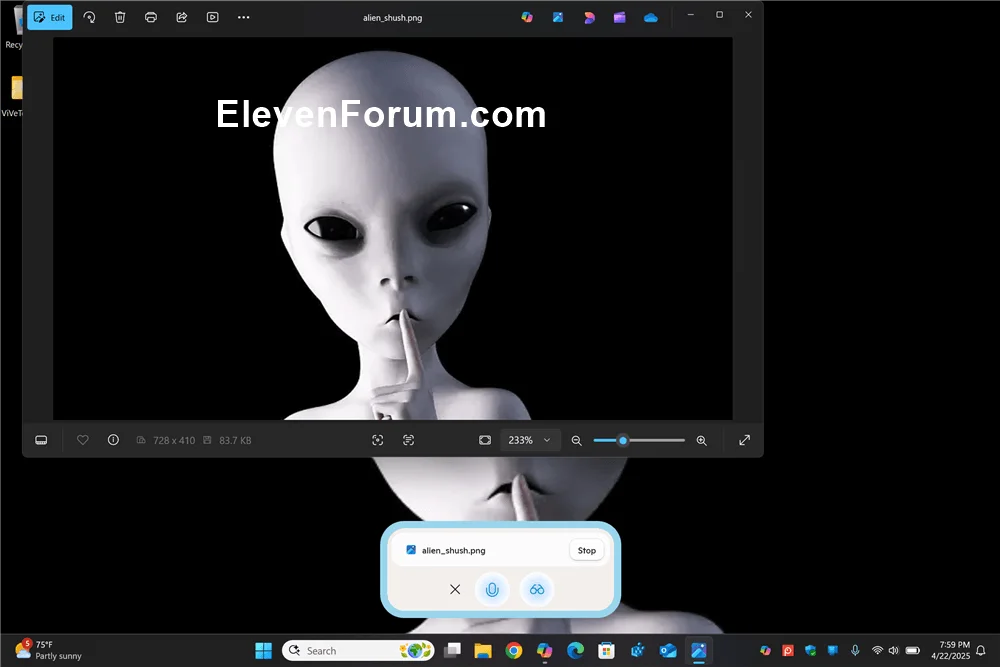Open File Explorer from the taskbar
Image resolution: width=1000 pixels, height=667 pixels.
[x=483, y=650]
